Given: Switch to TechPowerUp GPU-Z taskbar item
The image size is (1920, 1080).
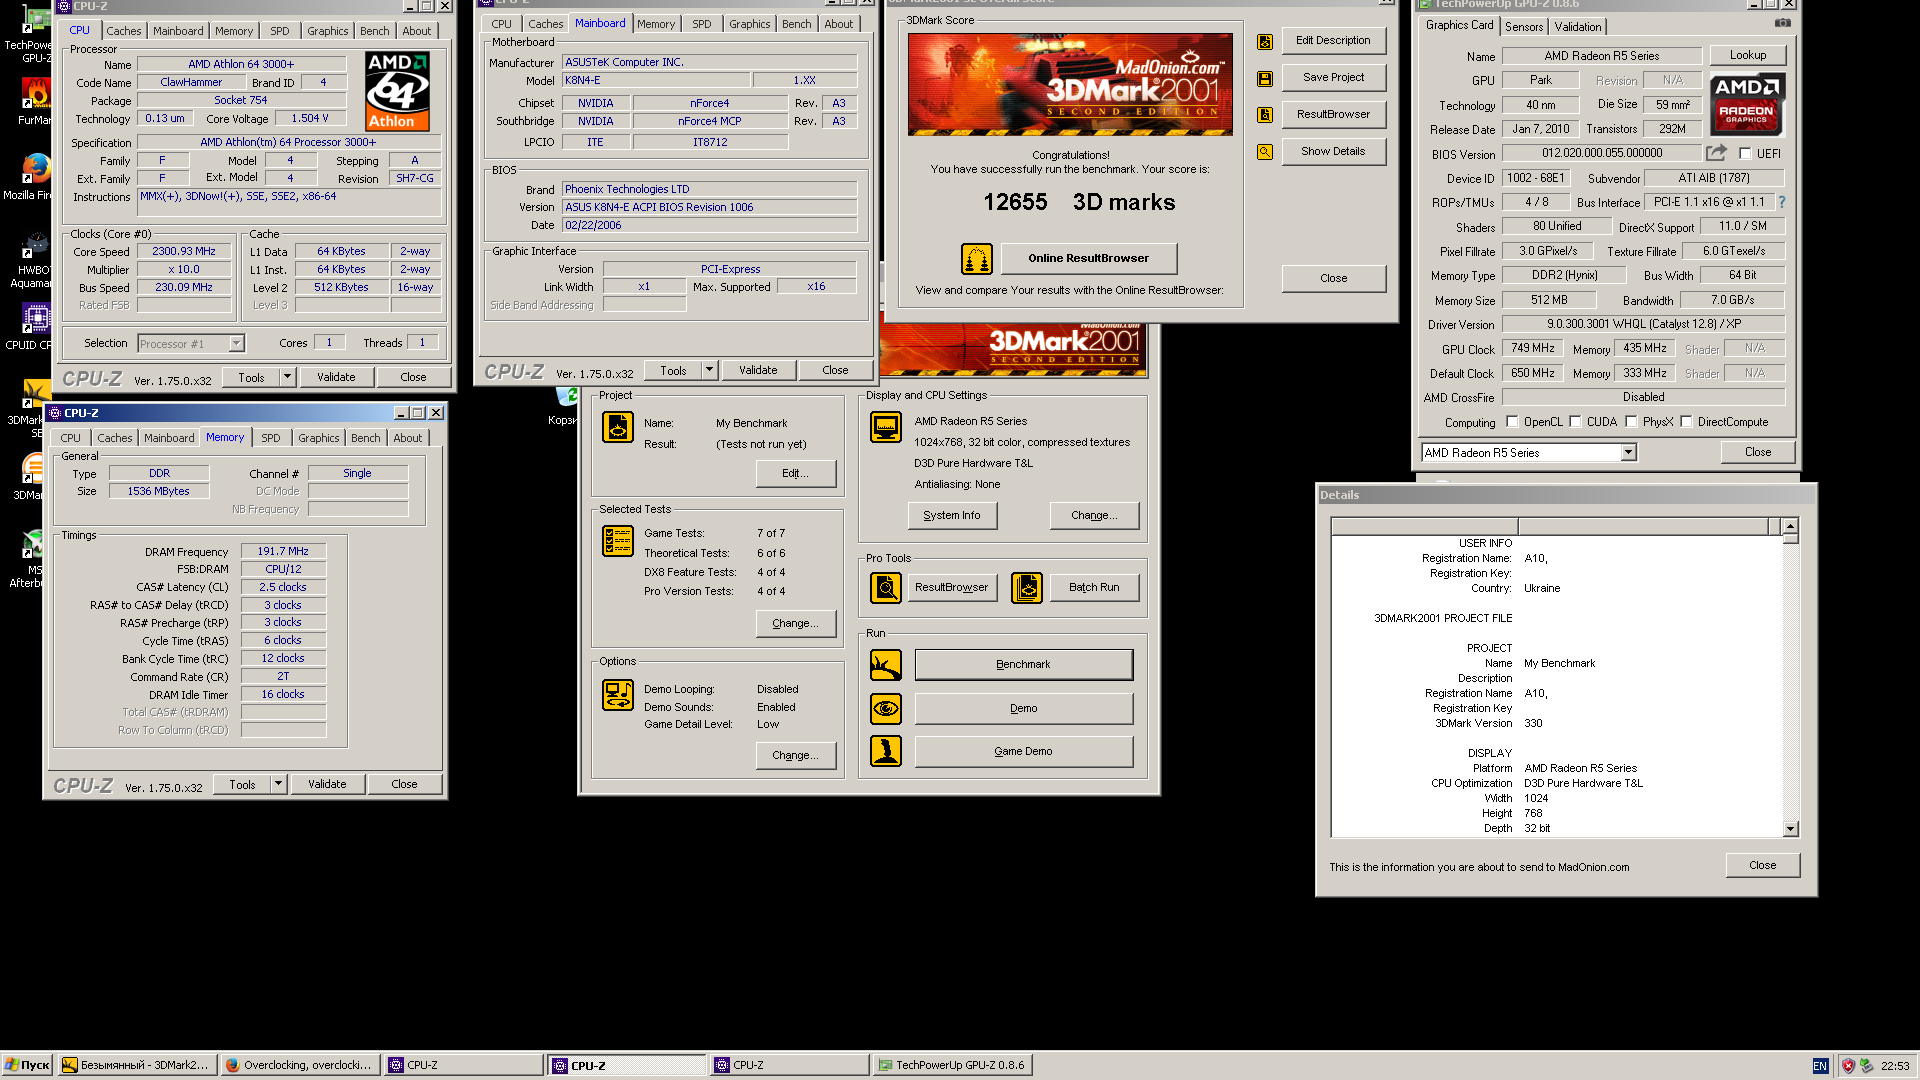Looking at the screenshot, I should pos(952,1066).
